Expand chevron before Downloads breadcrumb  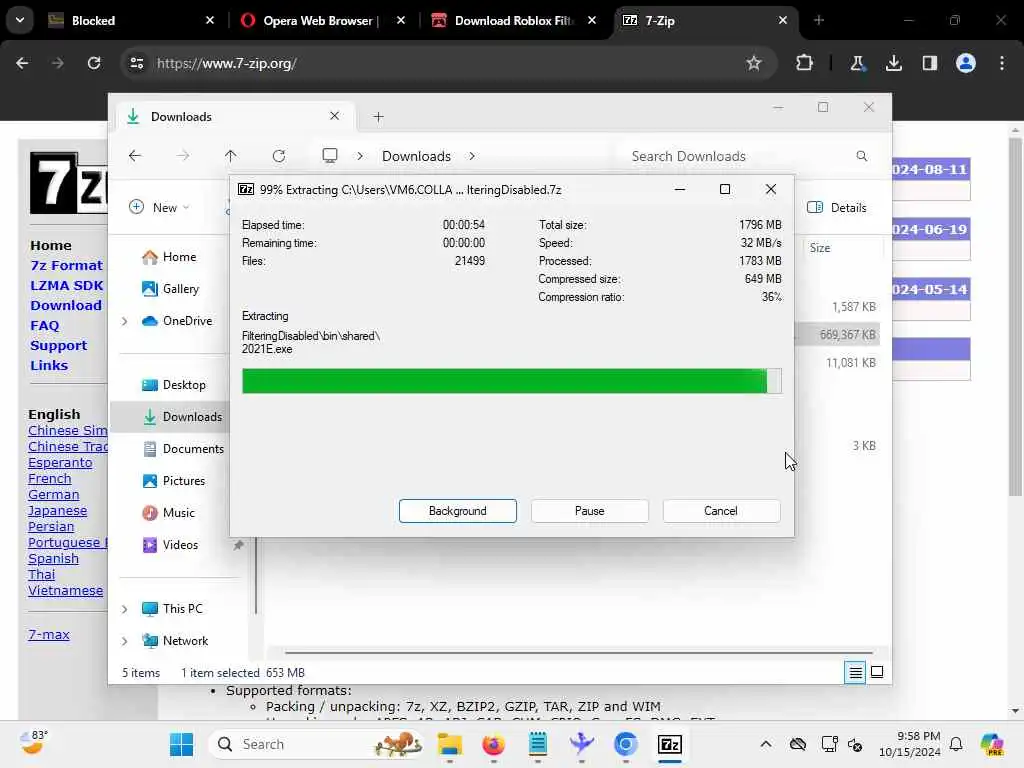[360, 156]
